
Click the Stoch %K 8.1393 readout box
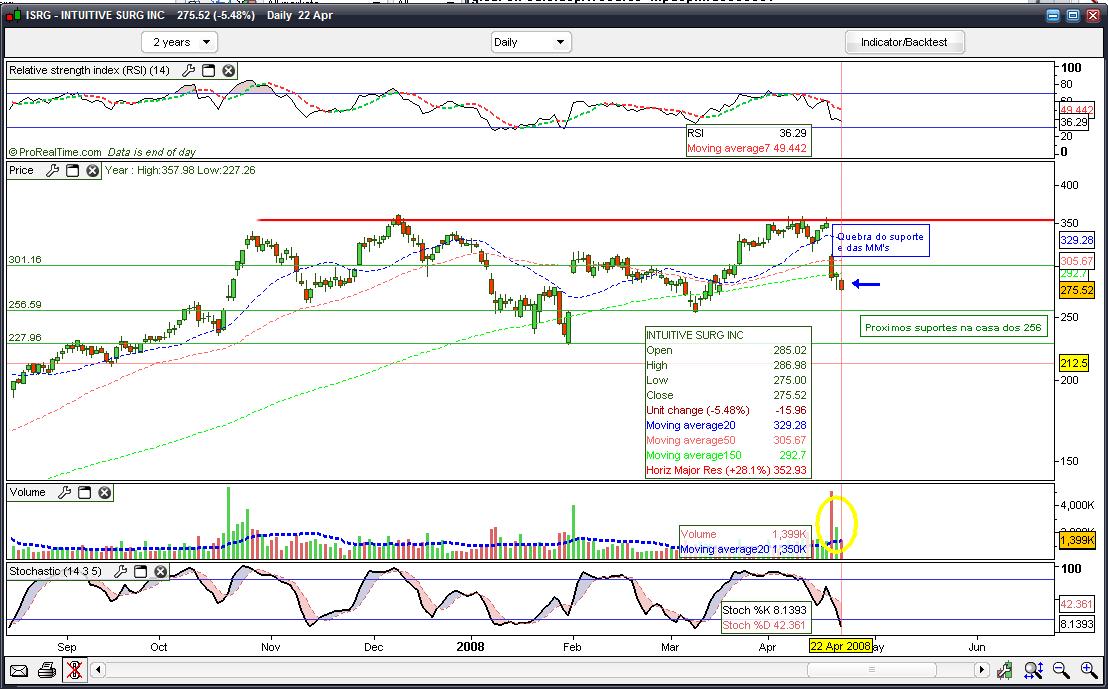coord(765,610)
